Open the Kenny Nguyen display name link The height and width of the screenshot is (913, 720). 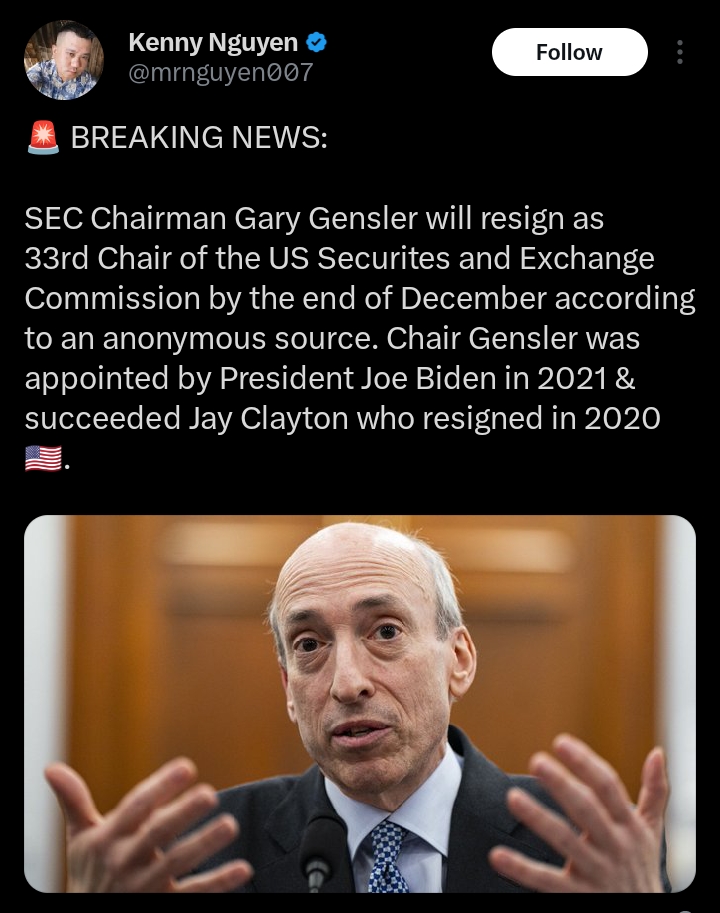tap(213, 43)
